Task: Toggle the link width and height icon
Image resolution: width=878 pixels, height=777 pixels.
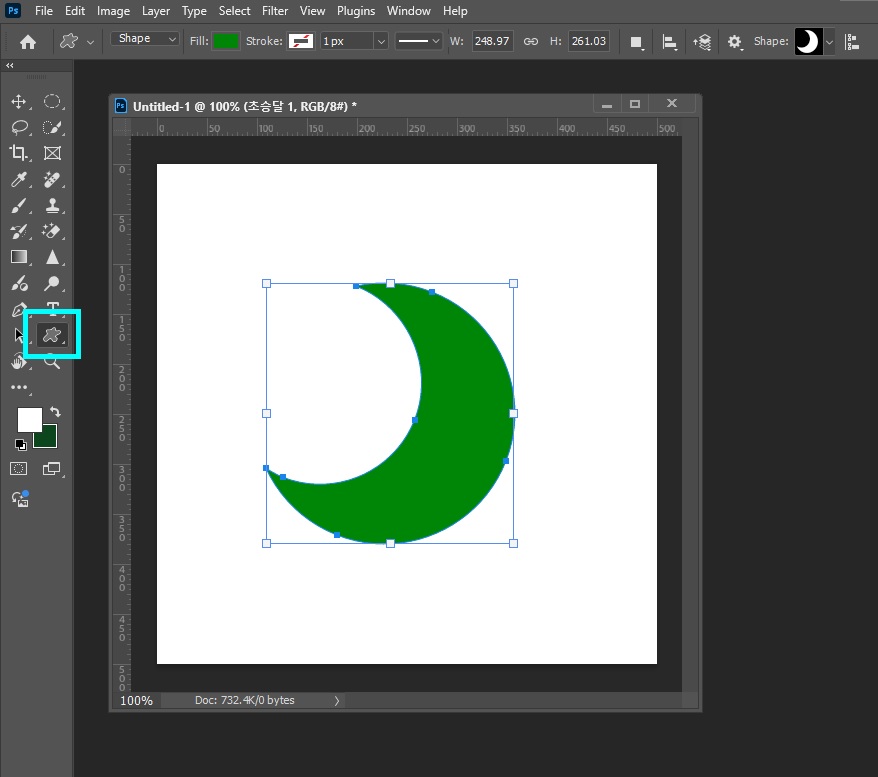Action: [x=530, y=41]
